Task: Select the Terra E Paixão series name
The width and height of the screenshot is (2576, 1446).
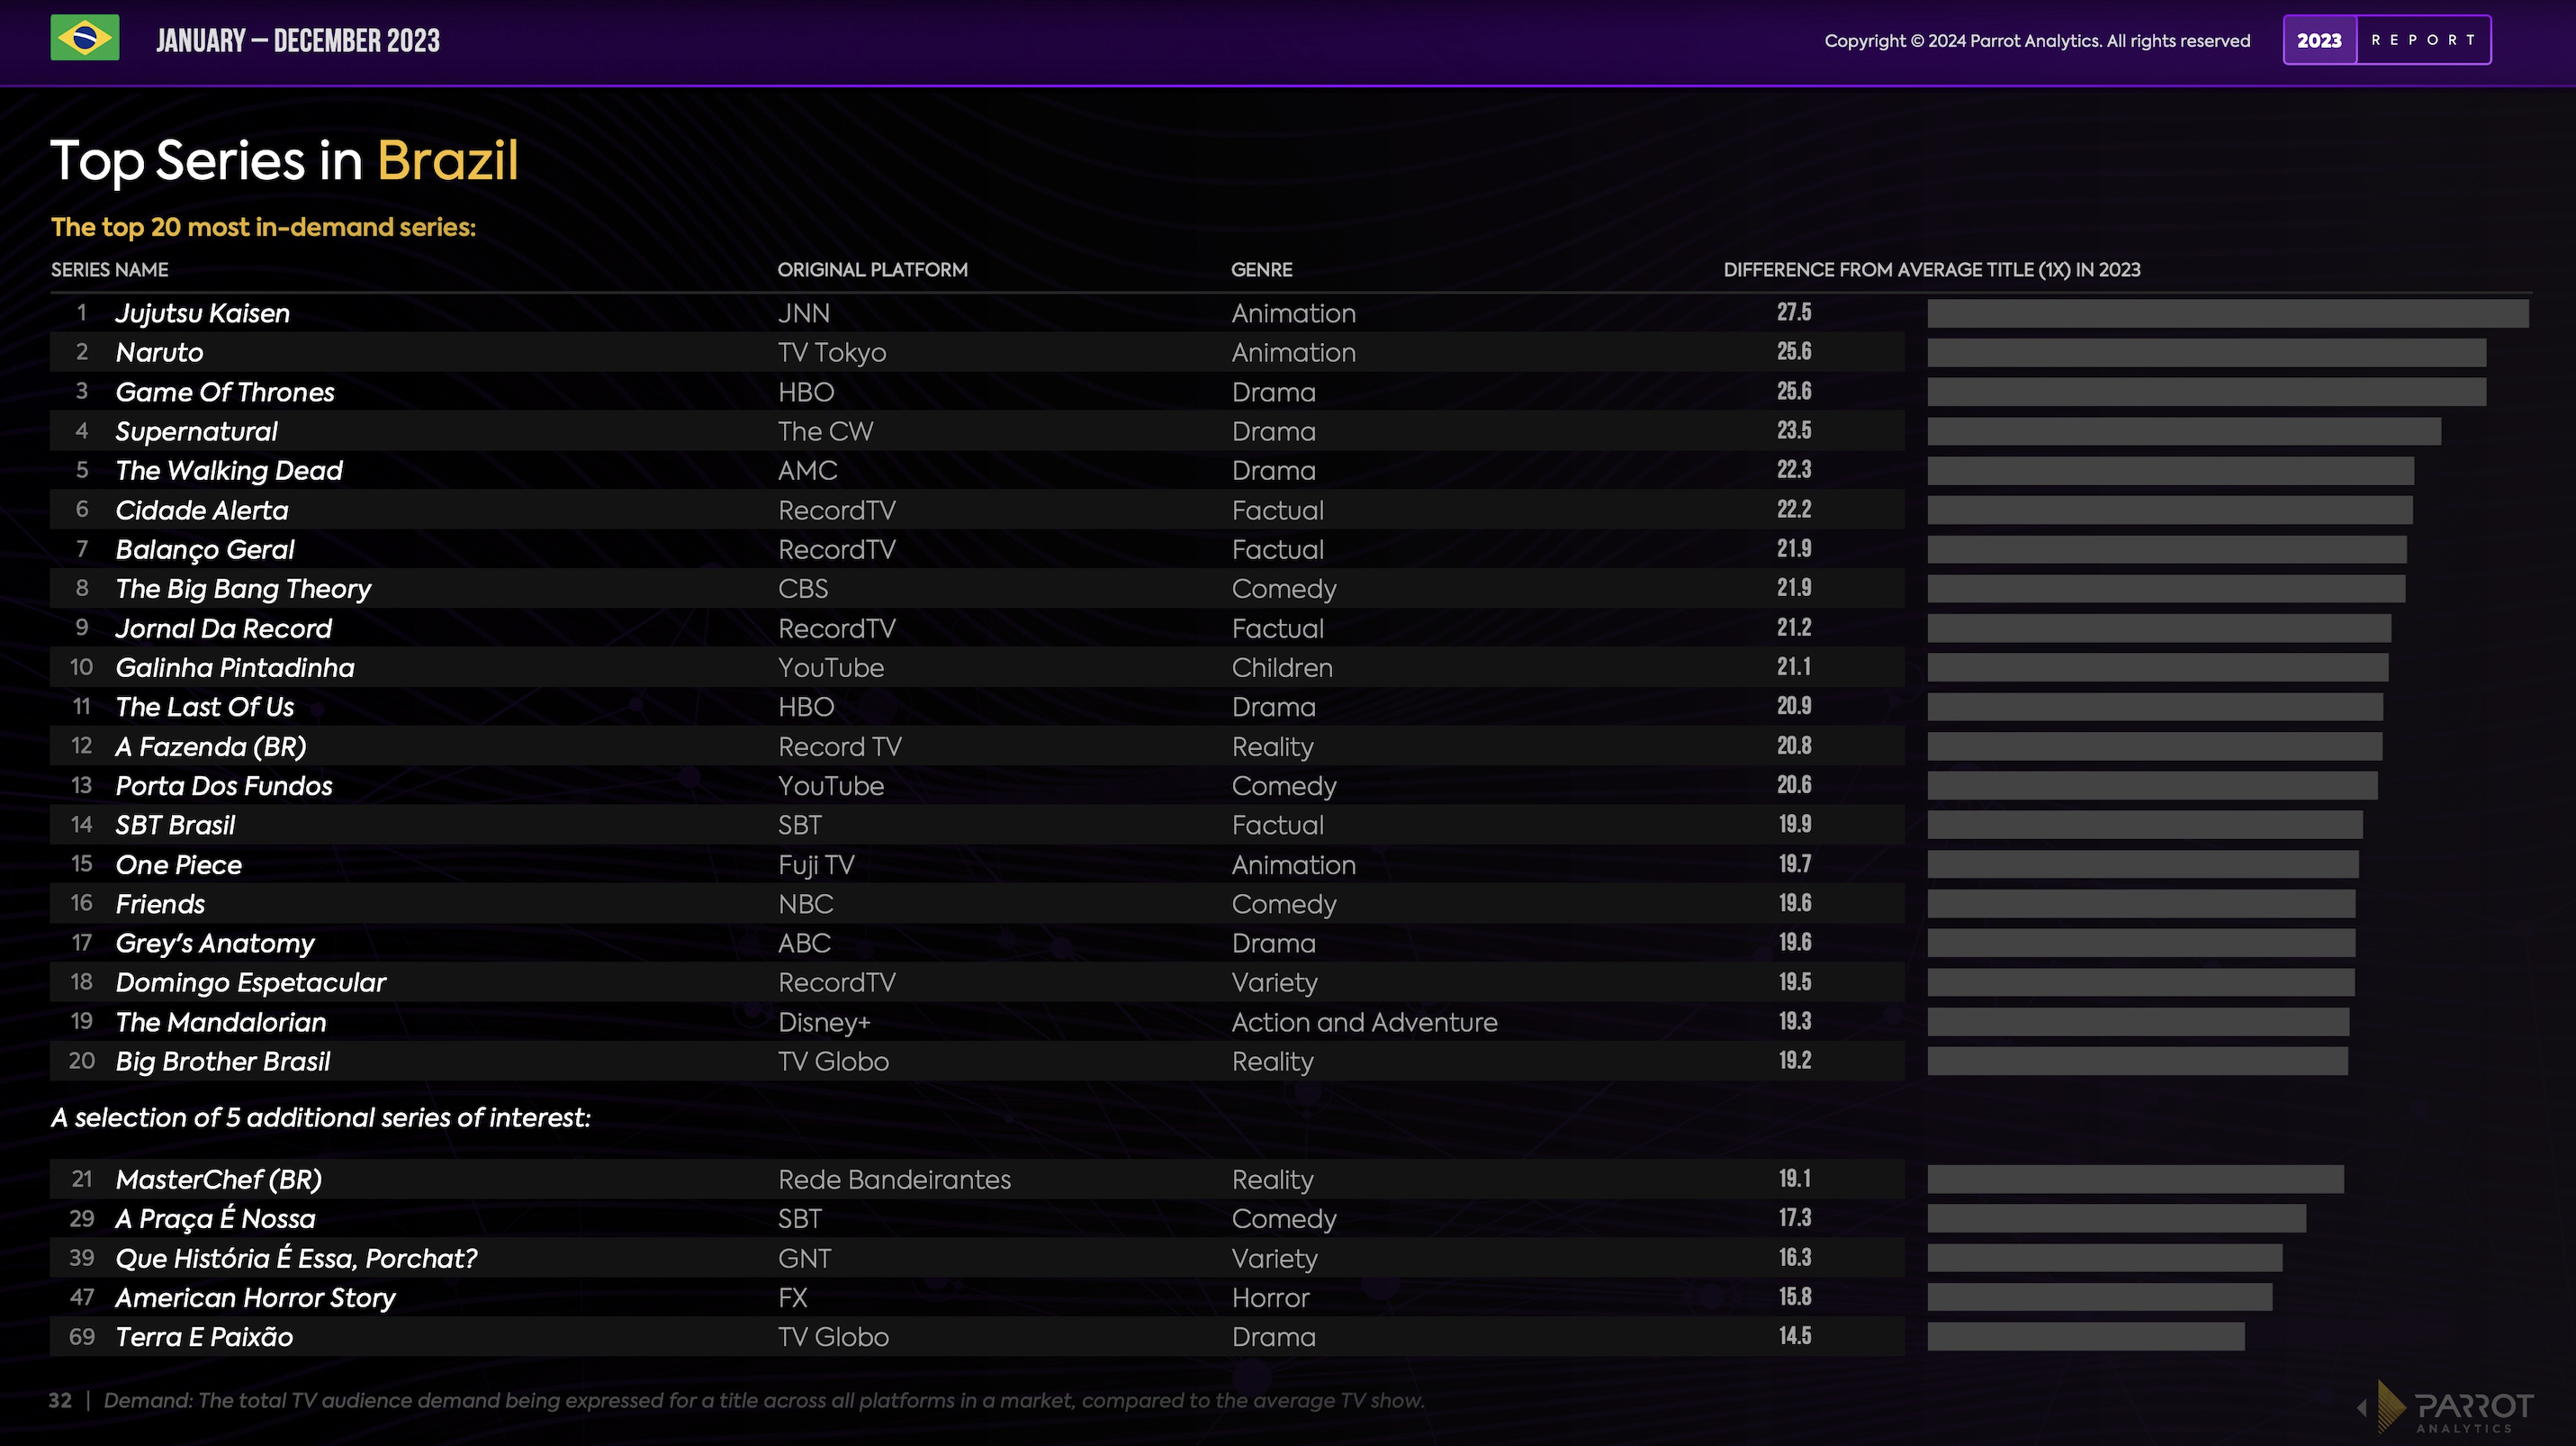Action: pos(205,1337)
